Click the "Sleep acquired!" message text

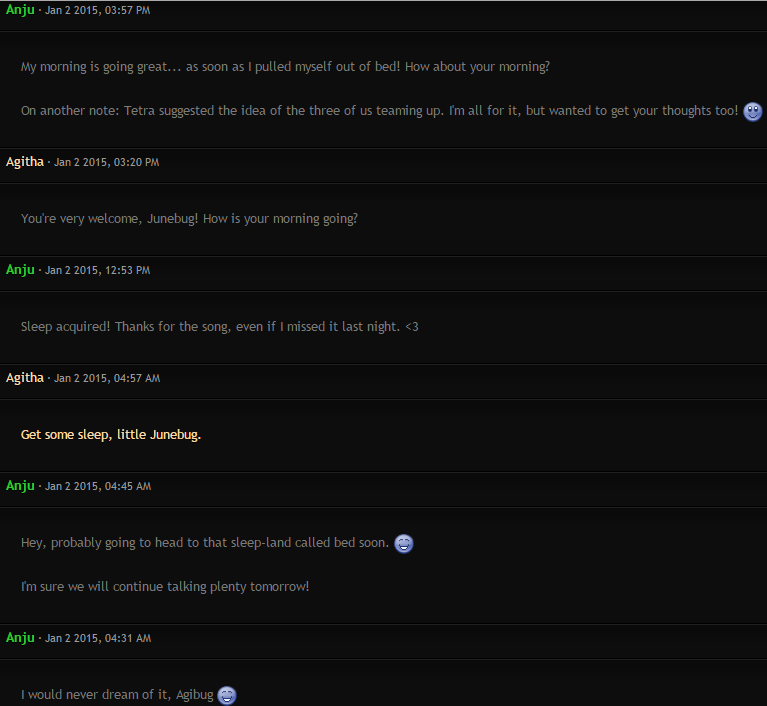pyautogui.click(x=220, y=326)
